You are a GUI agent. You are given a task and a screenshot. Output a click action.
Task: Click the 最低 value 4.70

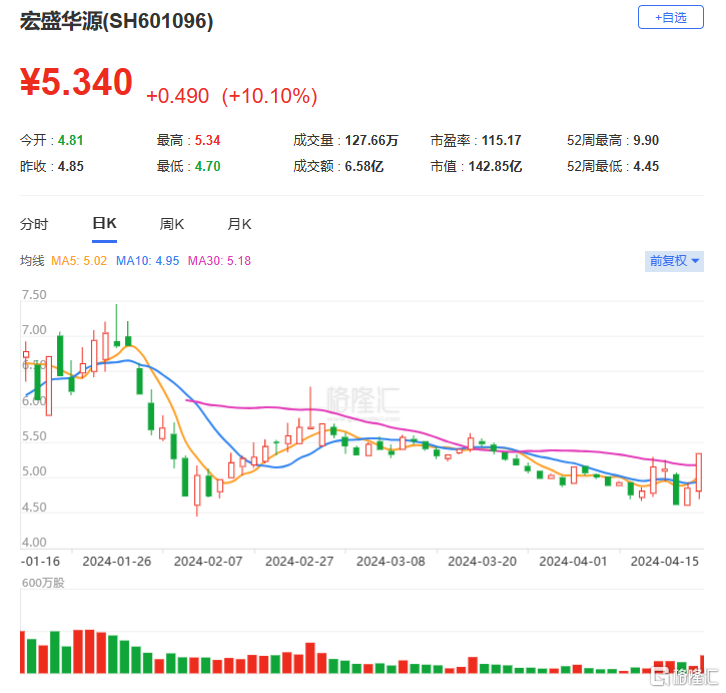207,166
